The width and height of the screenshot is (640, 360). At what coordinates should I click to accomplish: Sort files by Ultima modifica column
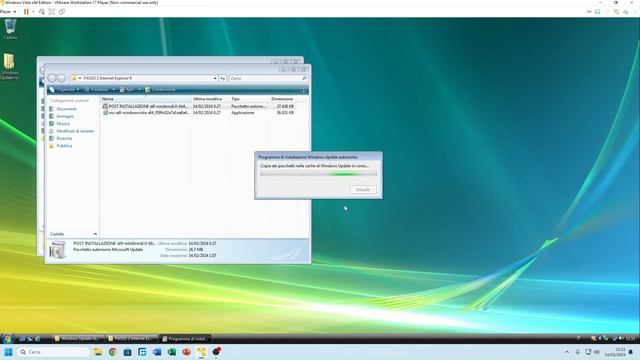pyautogui.click(x=211, y=99)
